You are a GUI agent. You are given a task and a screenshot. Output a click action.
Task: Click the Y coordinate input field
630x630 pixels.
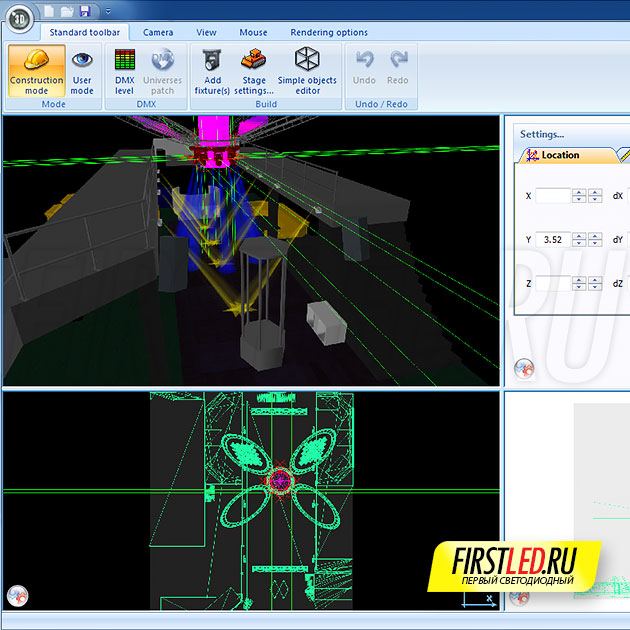pos(552,240)
